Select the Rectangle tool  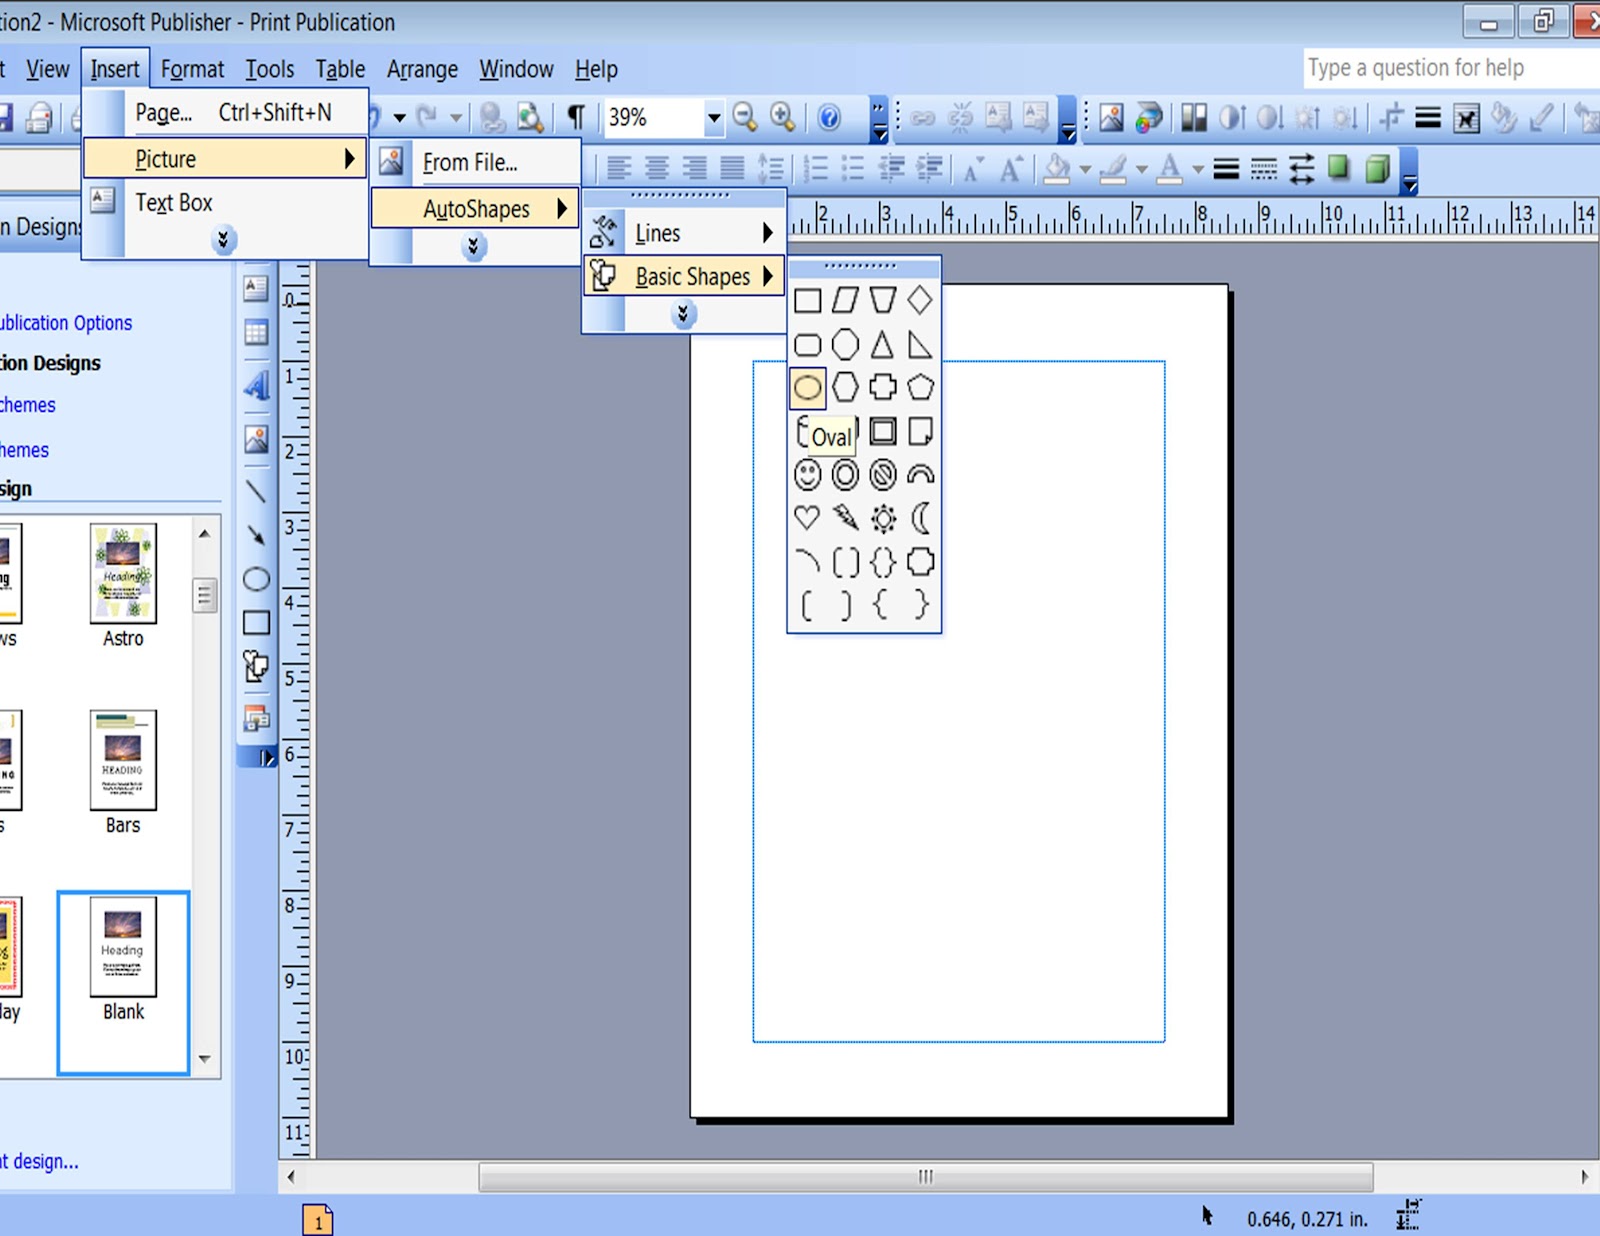(256, 622)
